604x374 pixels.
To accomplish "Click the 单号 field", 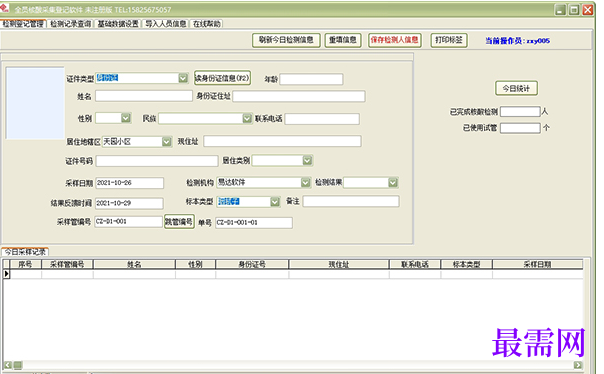I will pos(253,223).
